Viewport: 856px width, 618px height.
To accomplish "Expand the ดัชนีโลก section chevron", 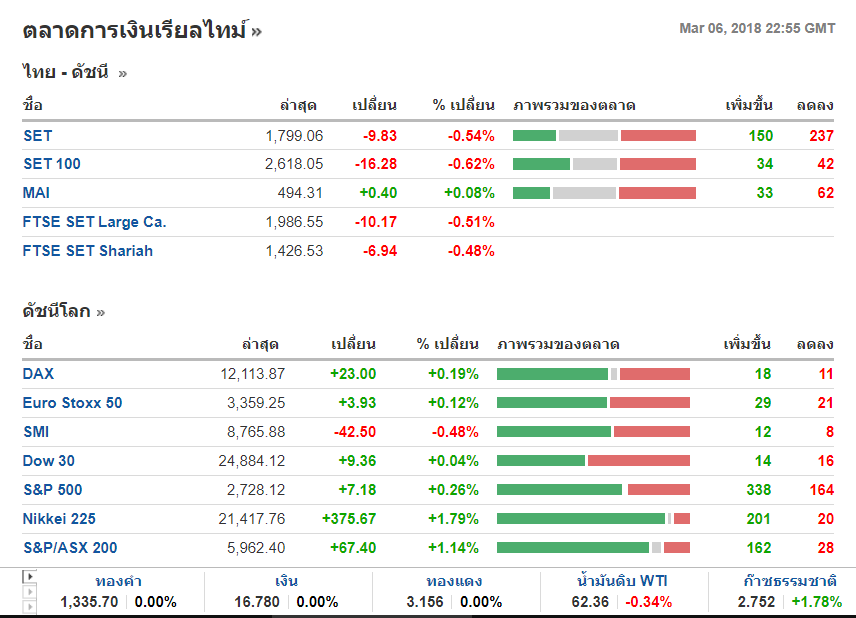I will (100, 312).
